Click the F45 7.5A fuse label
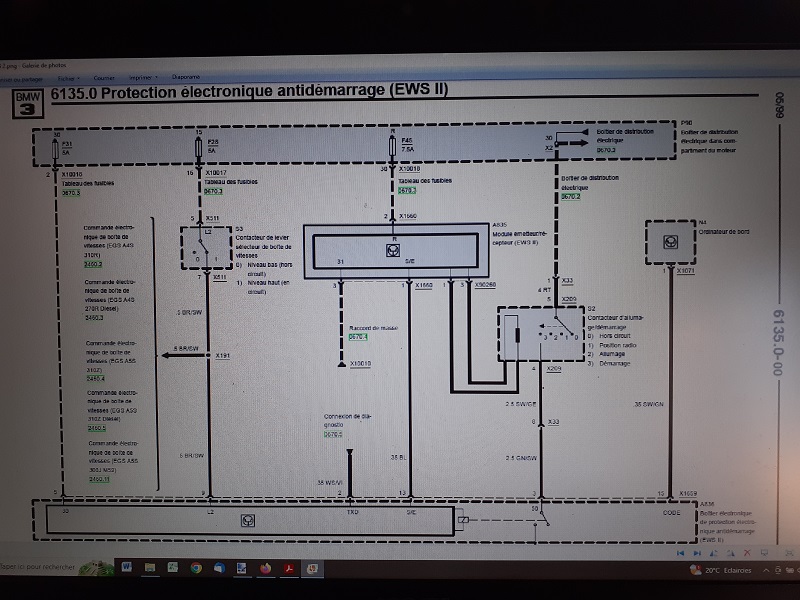Viewport: 800px width, 600px height. 407,144
